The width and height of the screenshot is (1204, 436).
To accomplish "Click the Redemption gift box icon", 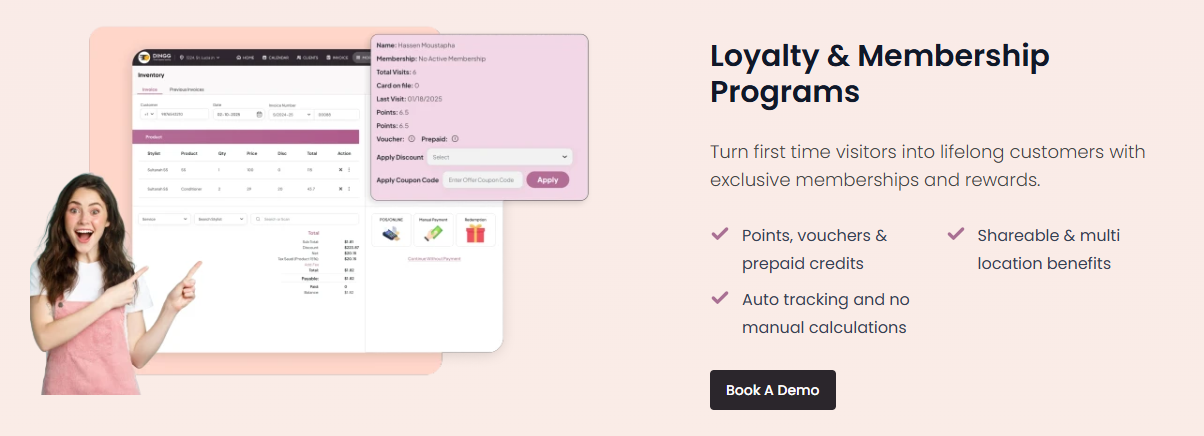I will (x=475, y=234).
